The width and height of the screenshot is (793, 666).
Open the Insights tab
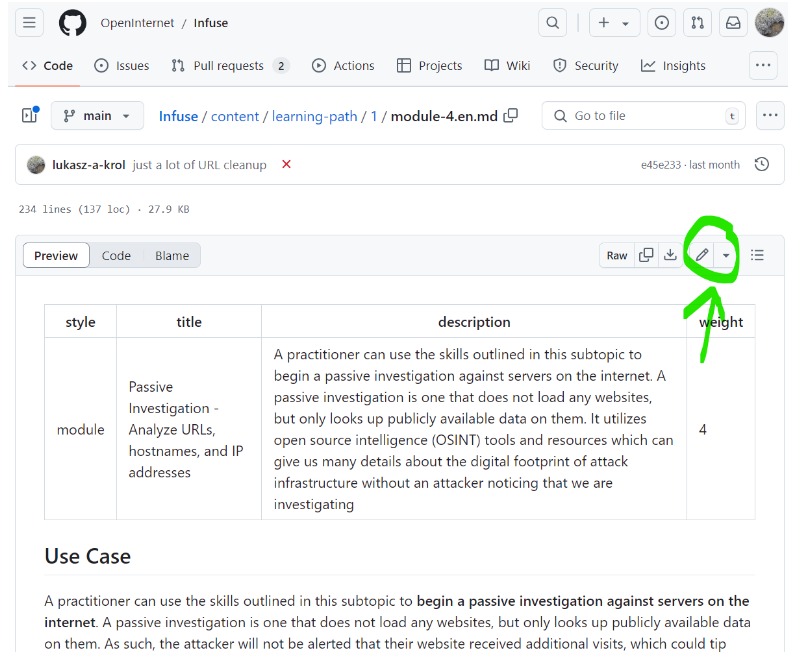(673, 66)
